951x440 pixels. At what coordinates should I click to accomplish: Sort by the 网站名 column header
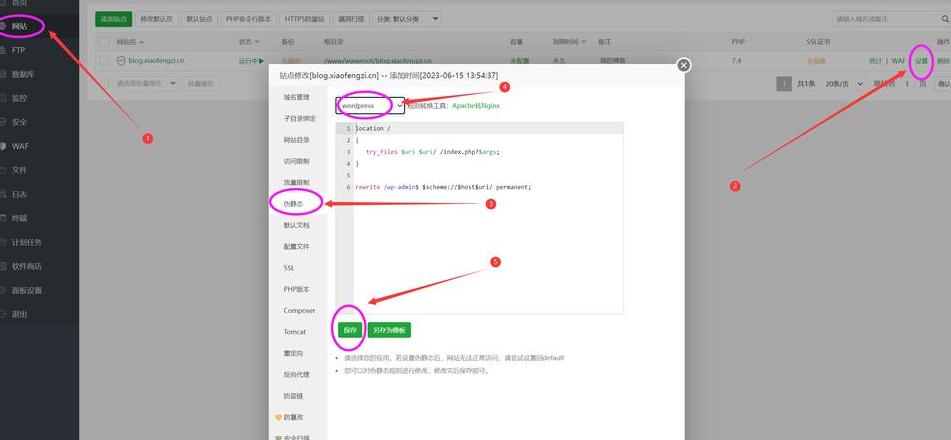point(130,42)
